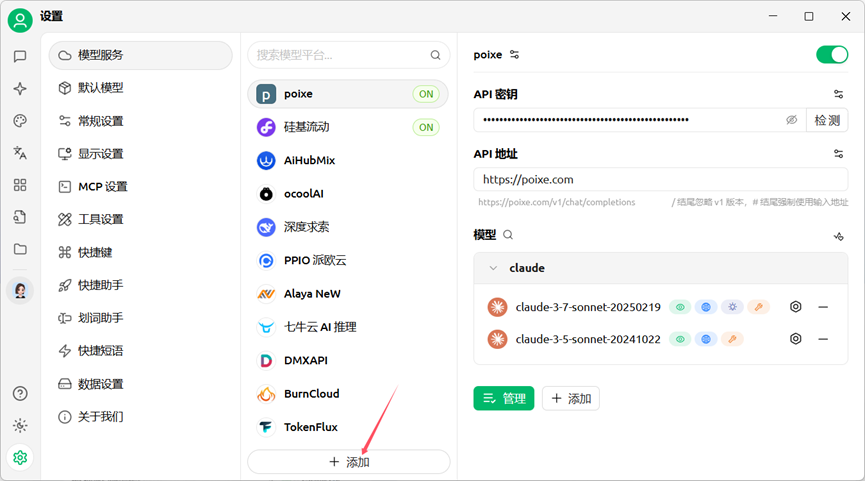Click the vision tag on claude-3-5-sonnet
The height and width of the screenshot is (481, 865).
click(x=680, y=339)
